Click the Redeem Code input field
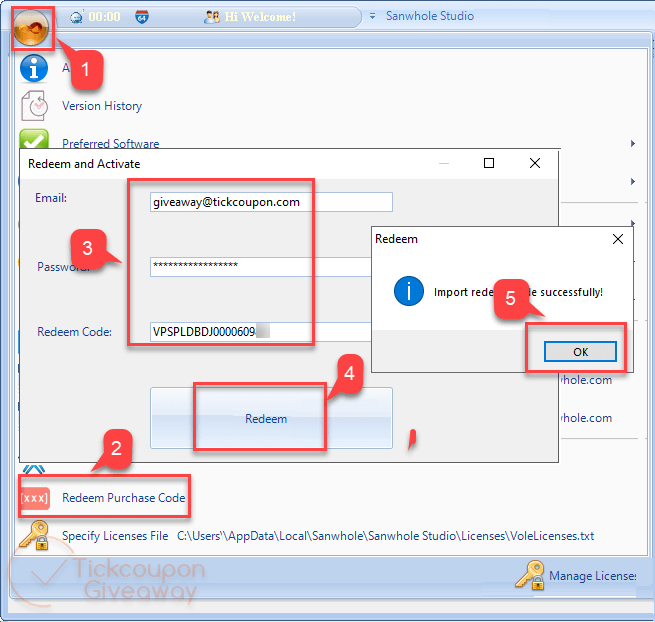 pos(260,332)
